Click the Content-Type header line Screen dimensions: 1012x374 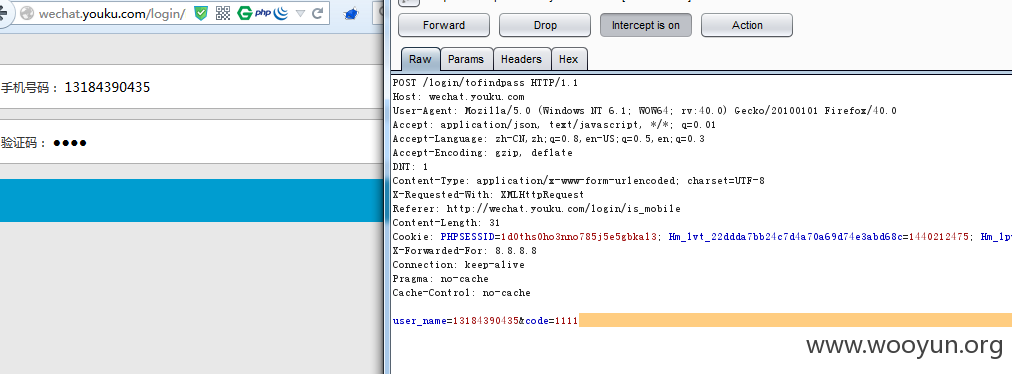pos(578,181)
